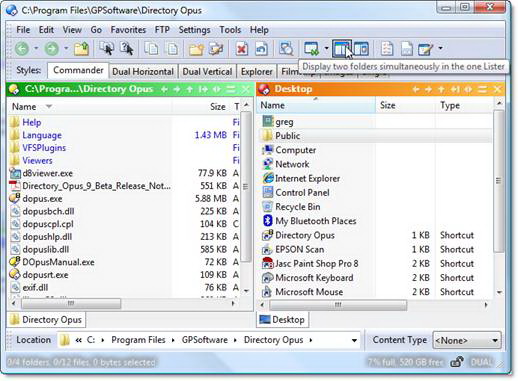Viewport: 518px width, 381px height.
Task: Select the VFSPlugins folder
Action: pos(44,148)
